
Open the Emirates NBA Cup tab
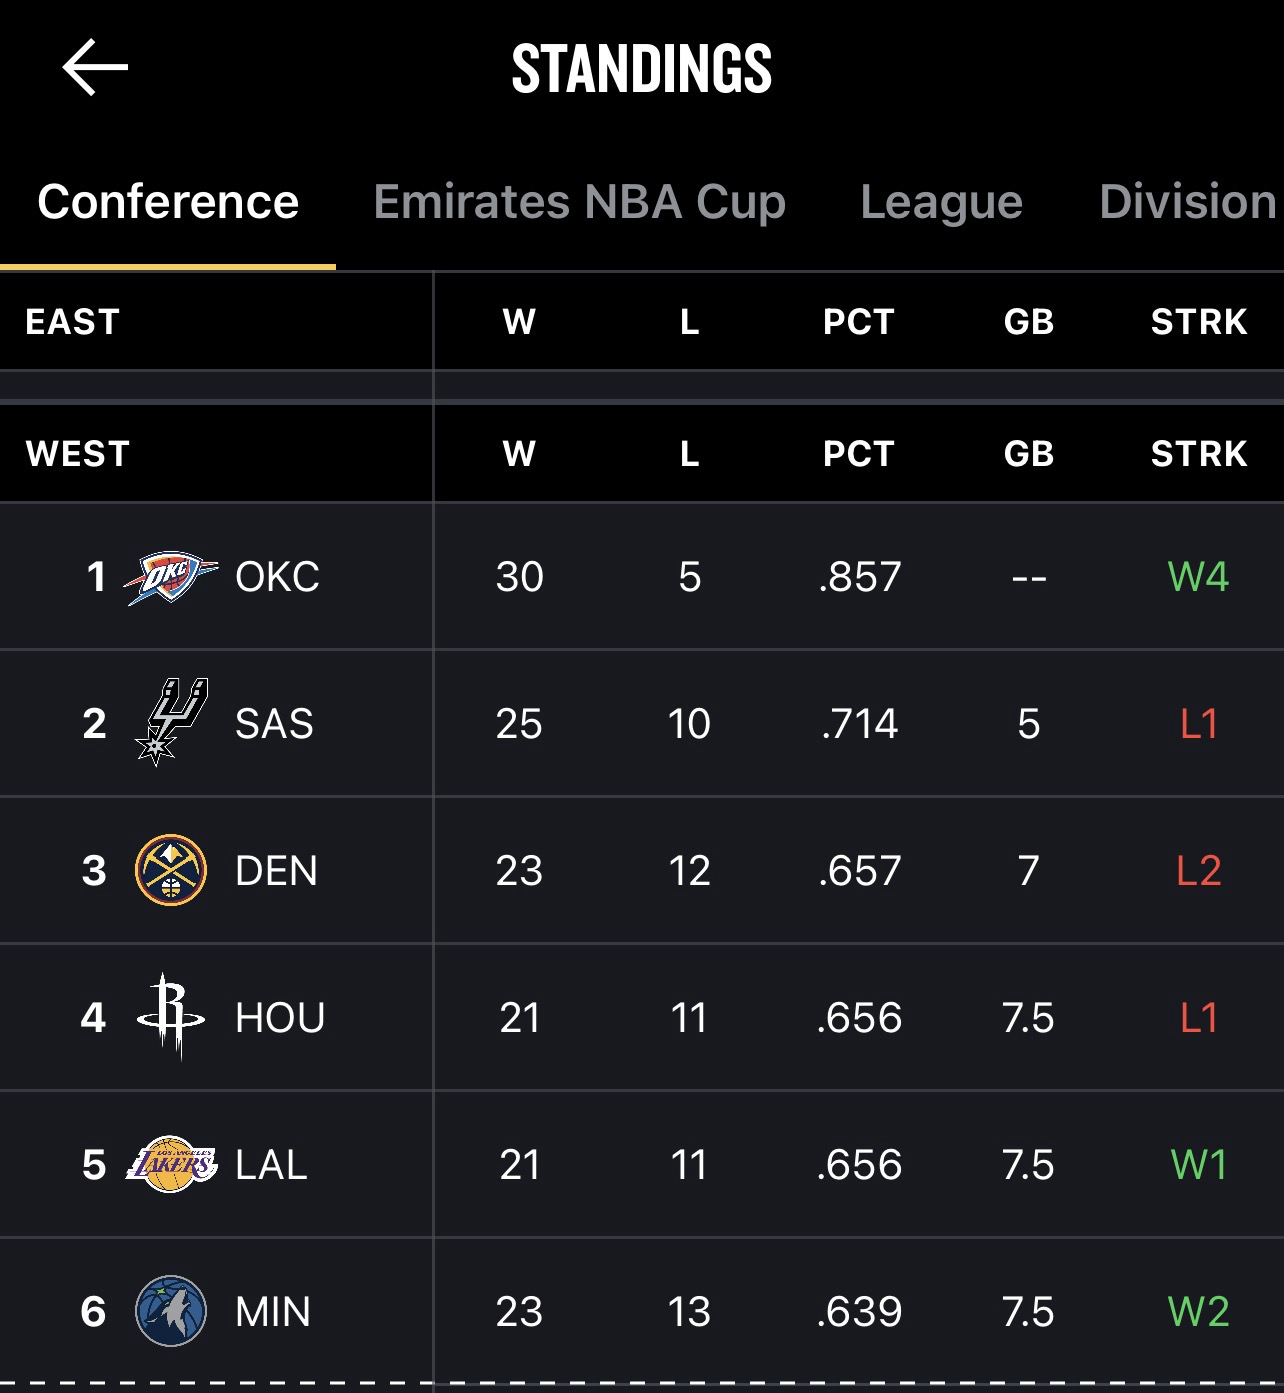579,202
